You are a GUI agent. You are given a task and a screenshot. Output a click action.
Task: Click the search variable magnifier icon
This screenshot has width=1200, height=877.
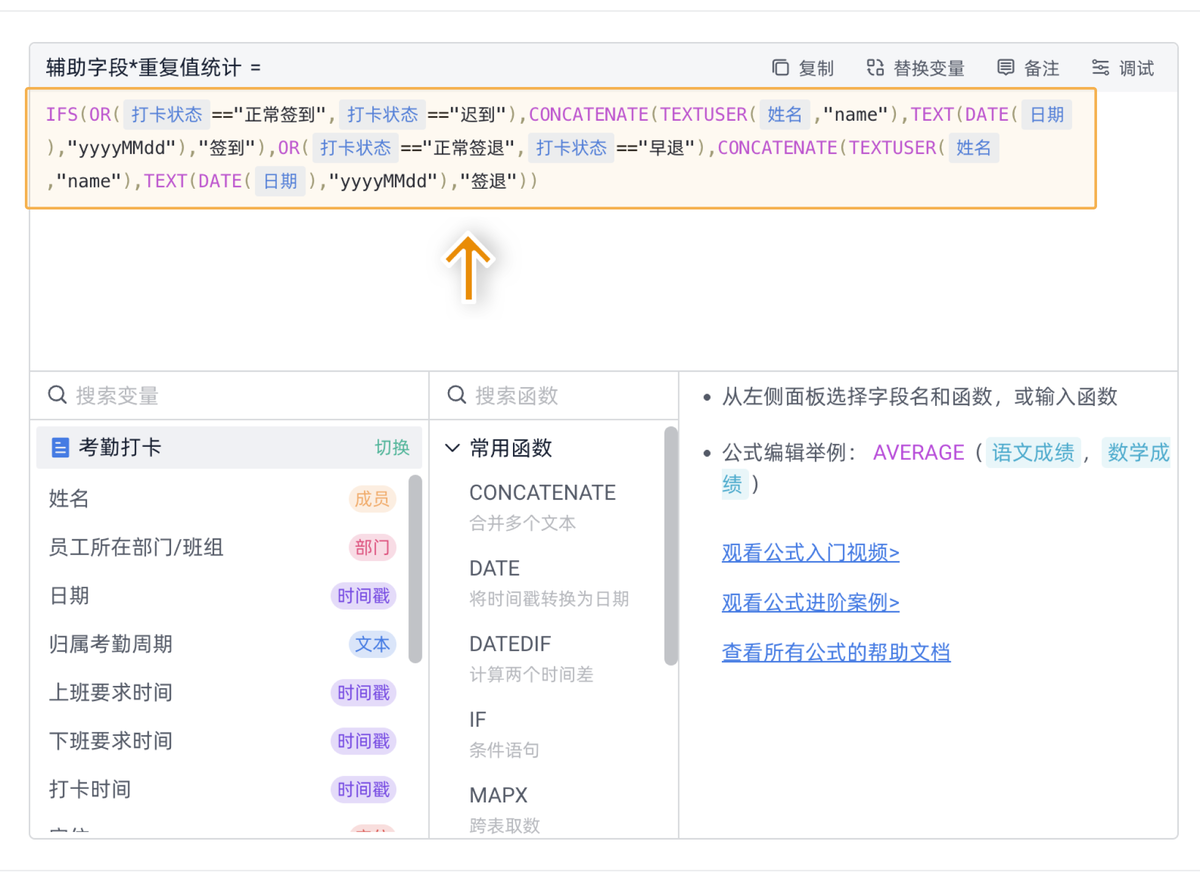pyautogui.click(x=58, y=396)
